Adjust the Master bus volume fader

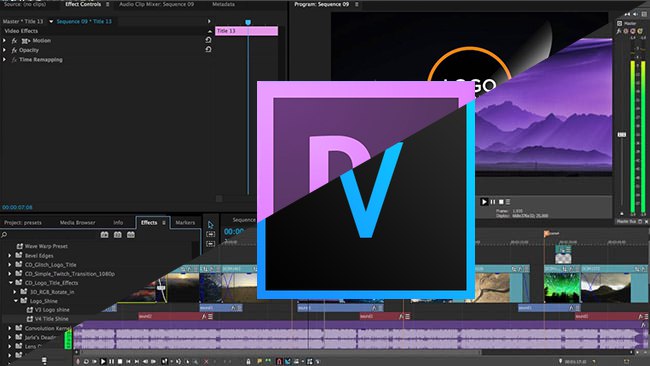[622, 135]
